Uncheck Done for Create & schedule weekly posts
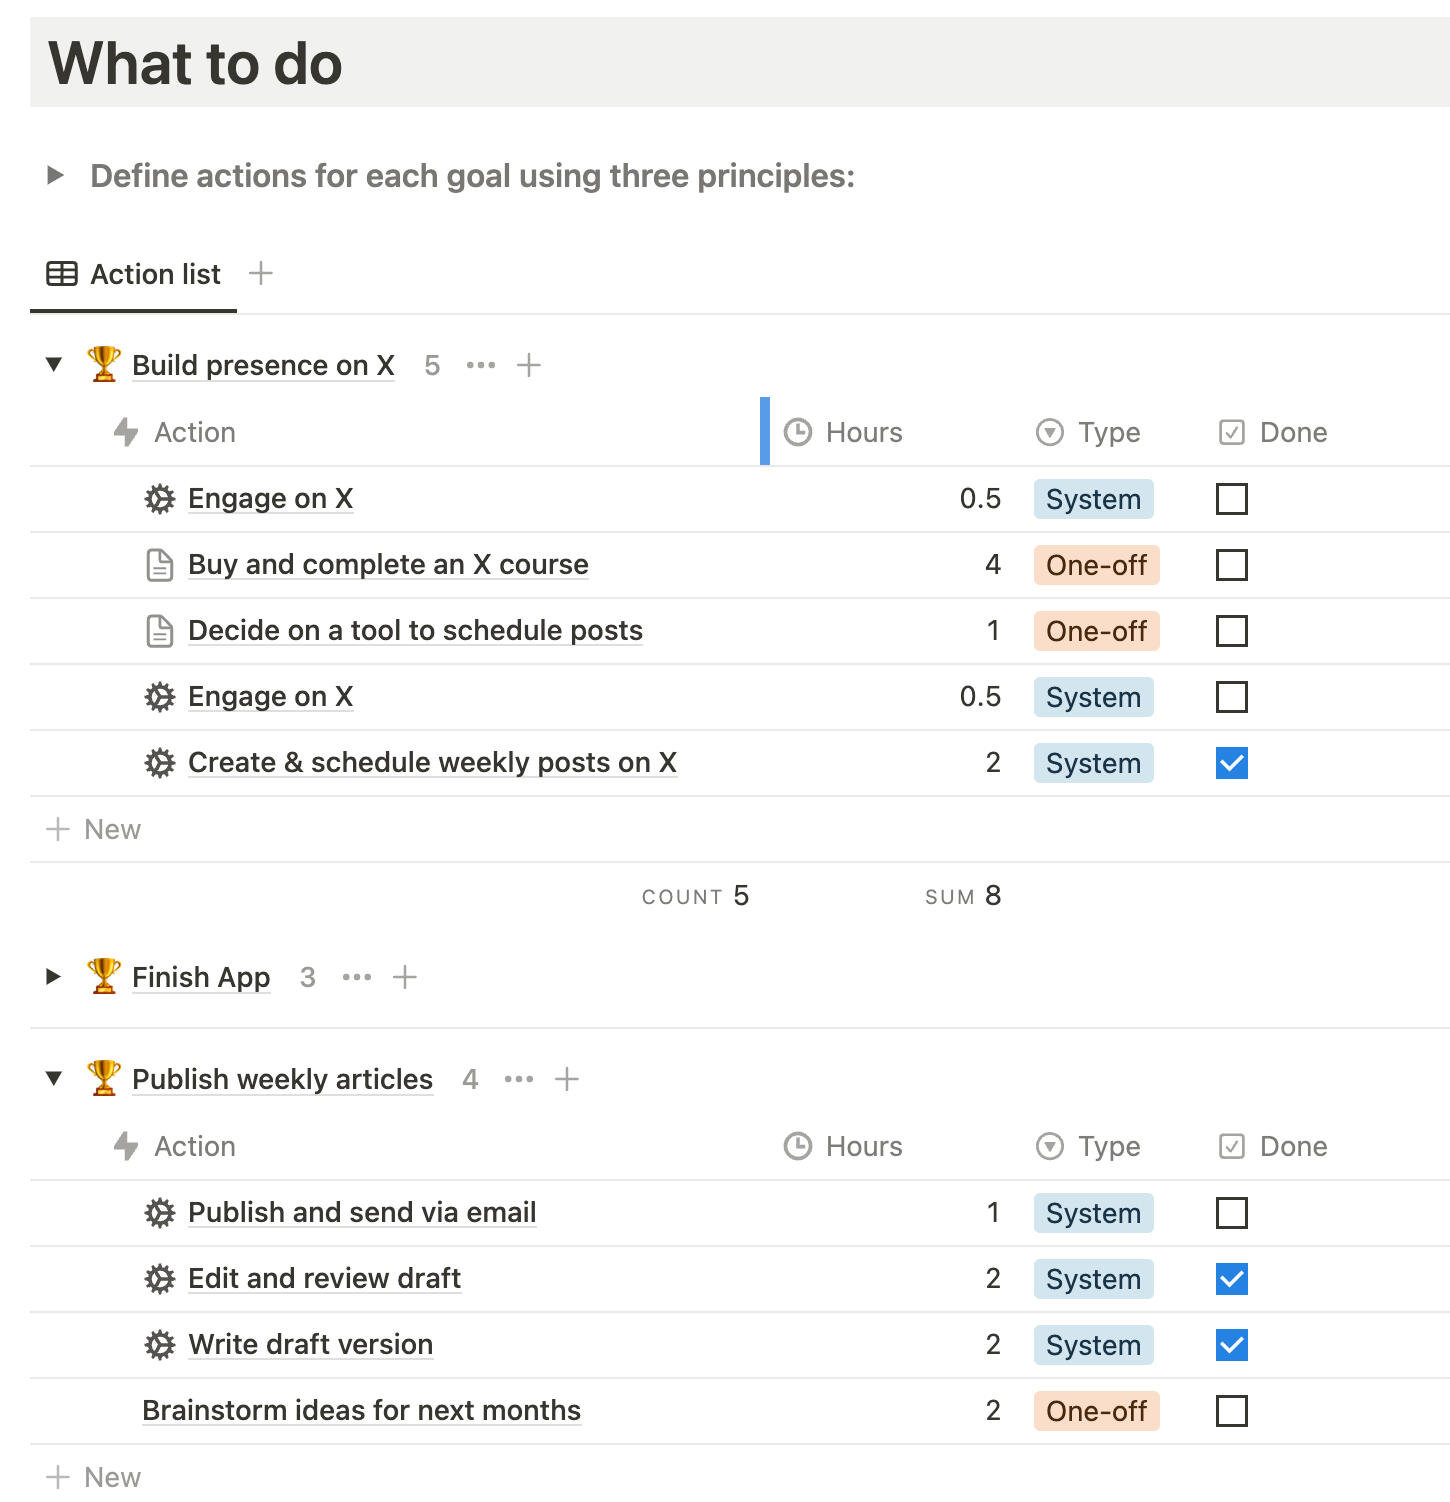Image resolution: width=1450 pixels, height=1502 pixels. pyautogui.click(x=1231, y=763)
